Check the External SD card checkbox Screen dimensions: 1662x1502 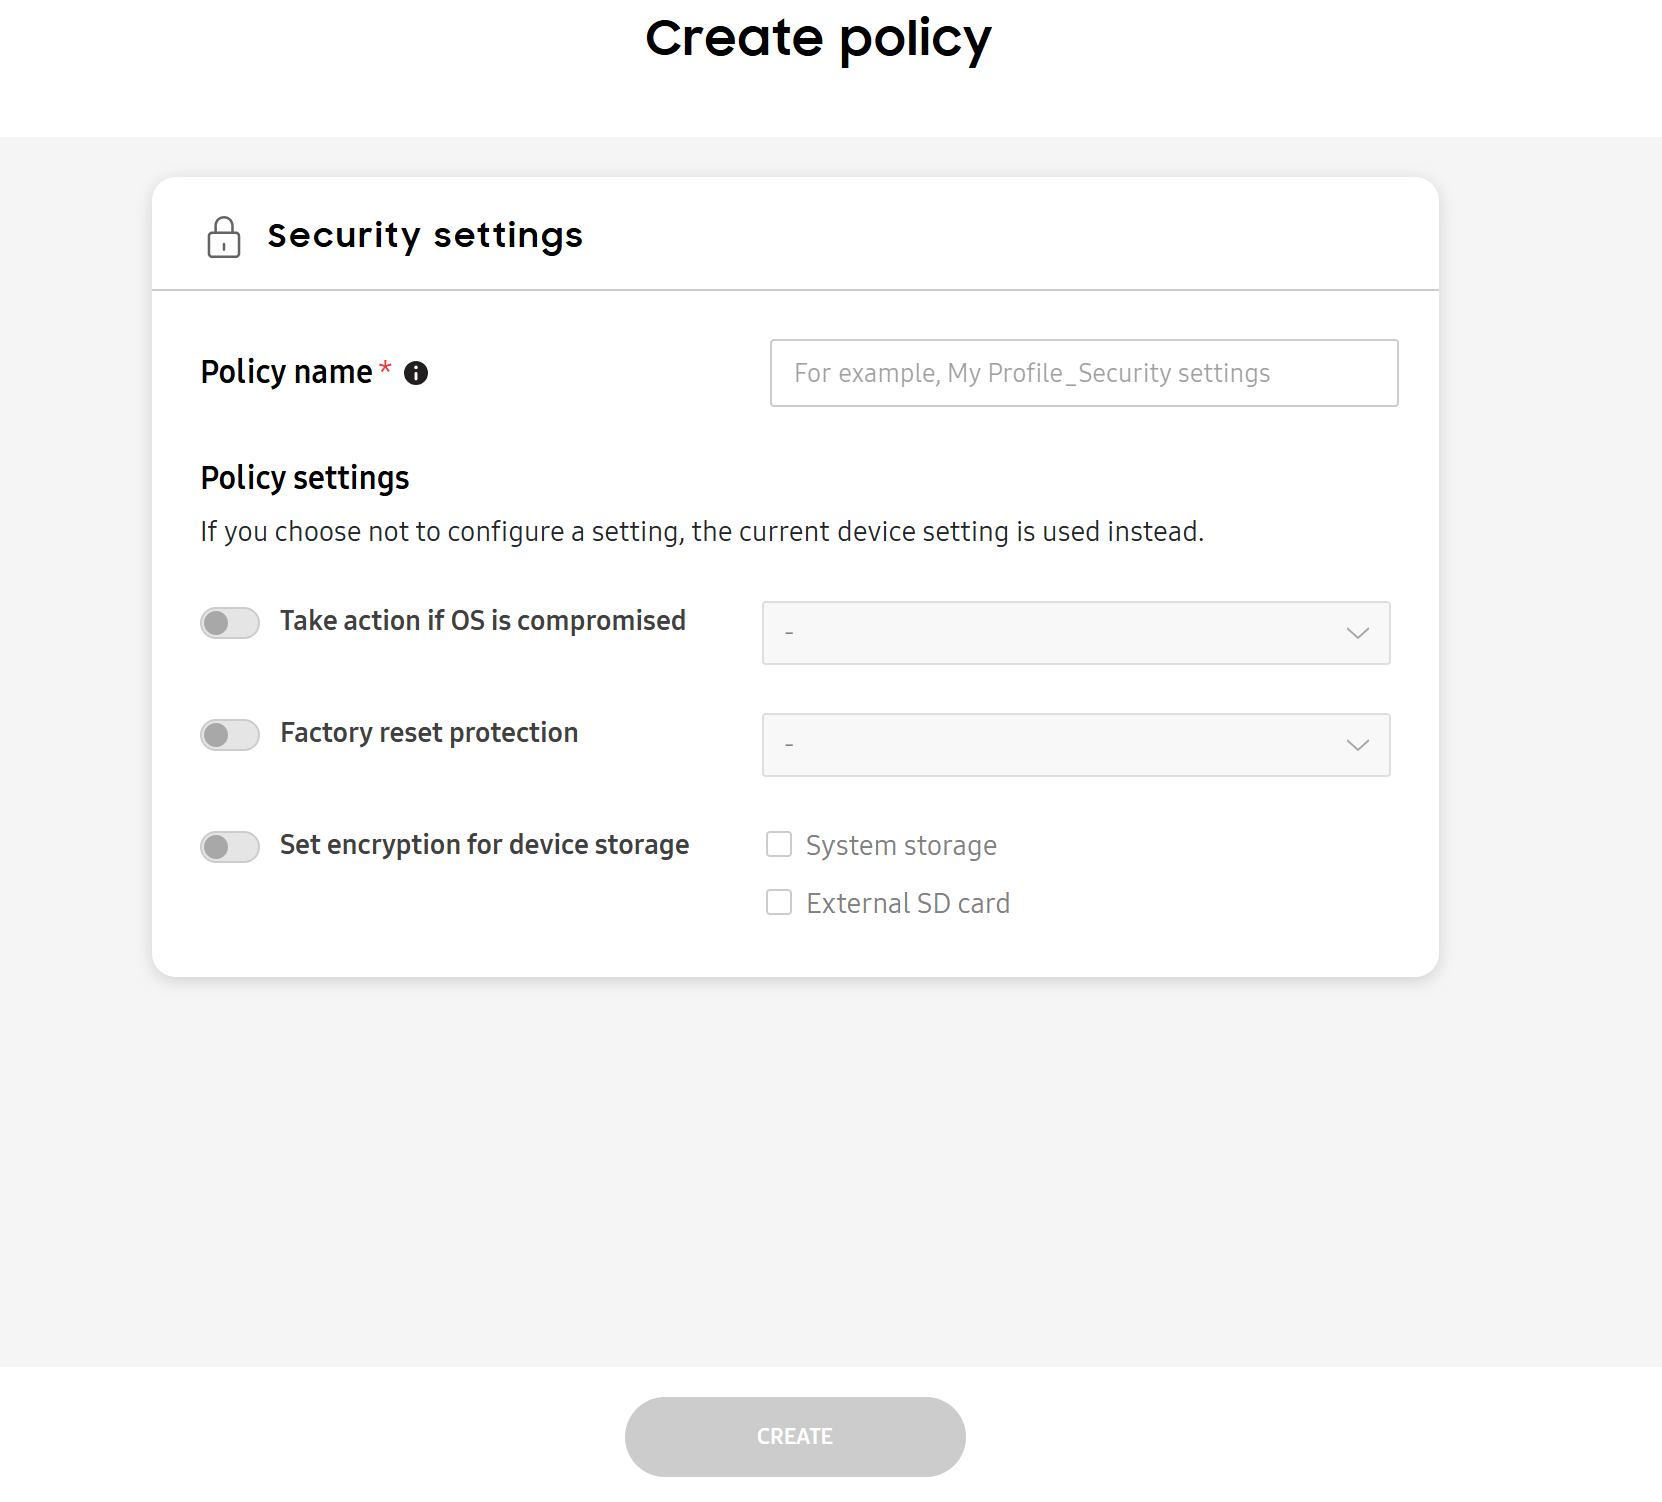[x=779, y=902]
